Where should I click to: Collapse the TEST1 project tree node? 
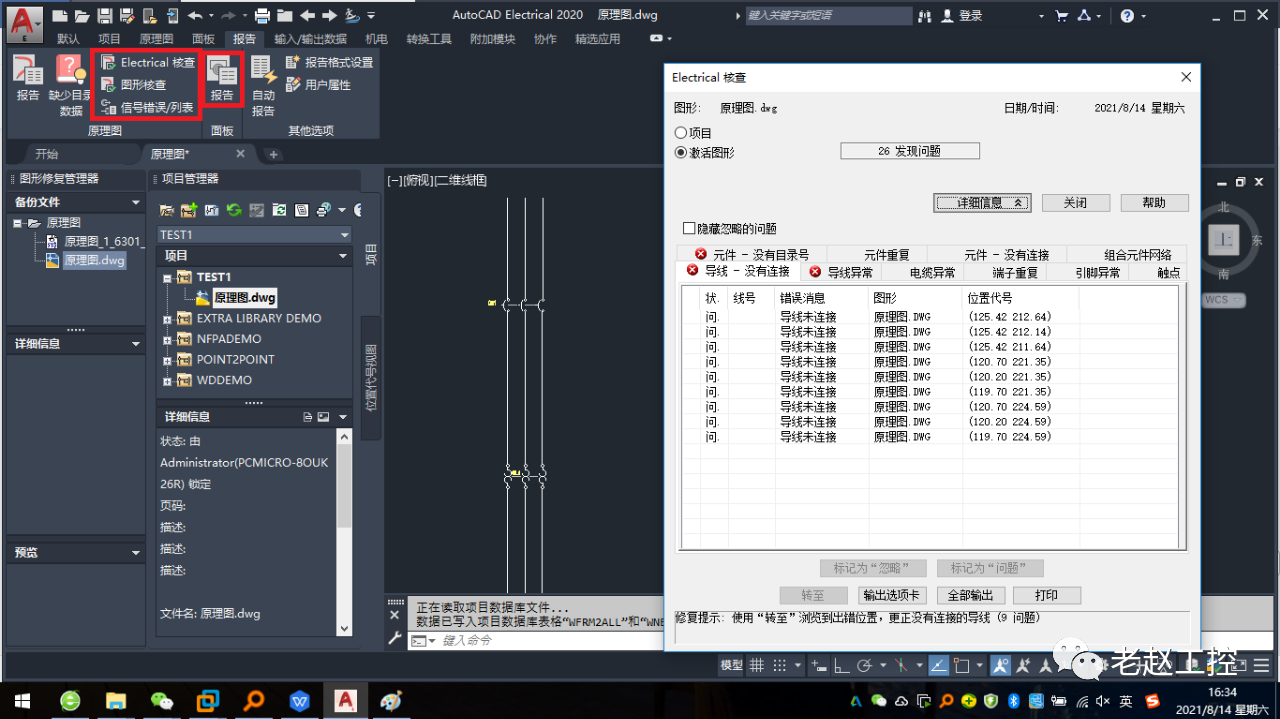[167, 277]
